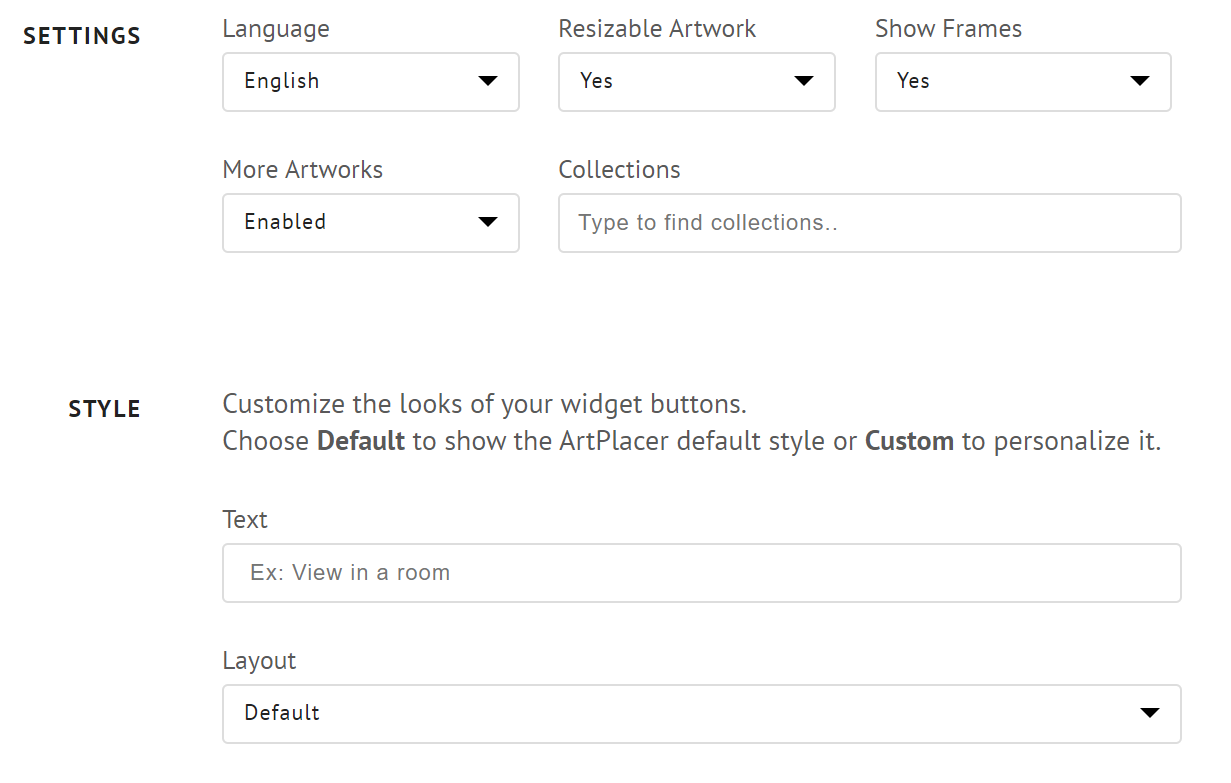
Task: Click the SETTINGS section heading
Action: tap(82, 37)
